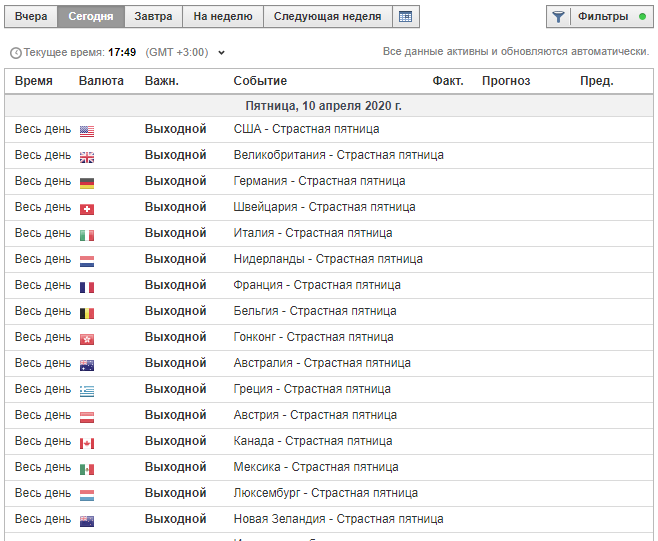This screenshot has height=541, width=658.
Task: Click the Факт. column header
Action: (448, 81)
